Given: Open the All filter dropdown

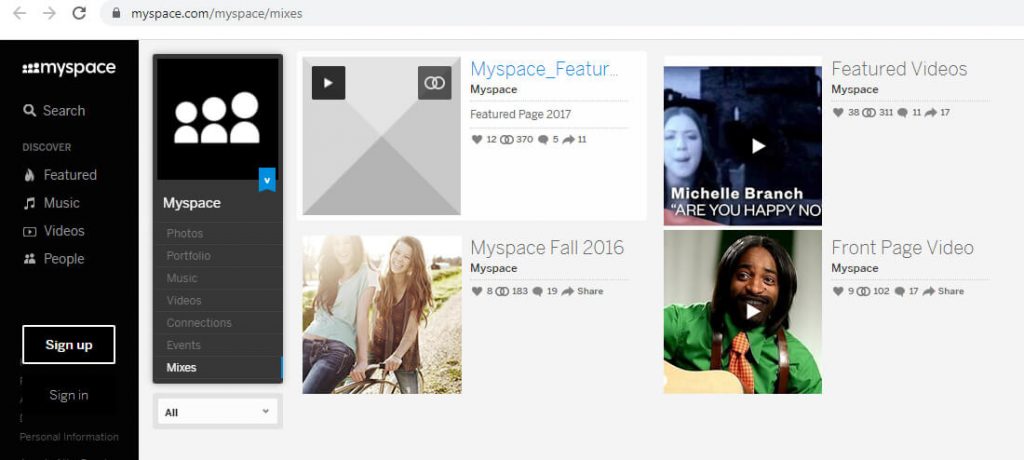Looking at the screenshot, I should tap(217, 412).
